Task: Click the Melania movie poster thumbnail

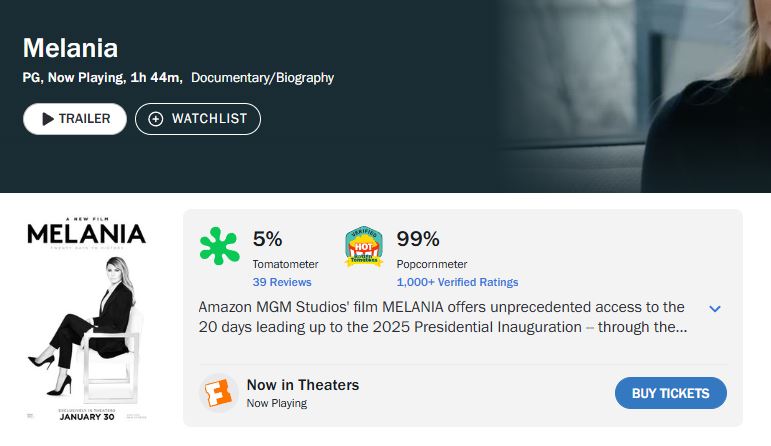Action: (x=86, y=318)
